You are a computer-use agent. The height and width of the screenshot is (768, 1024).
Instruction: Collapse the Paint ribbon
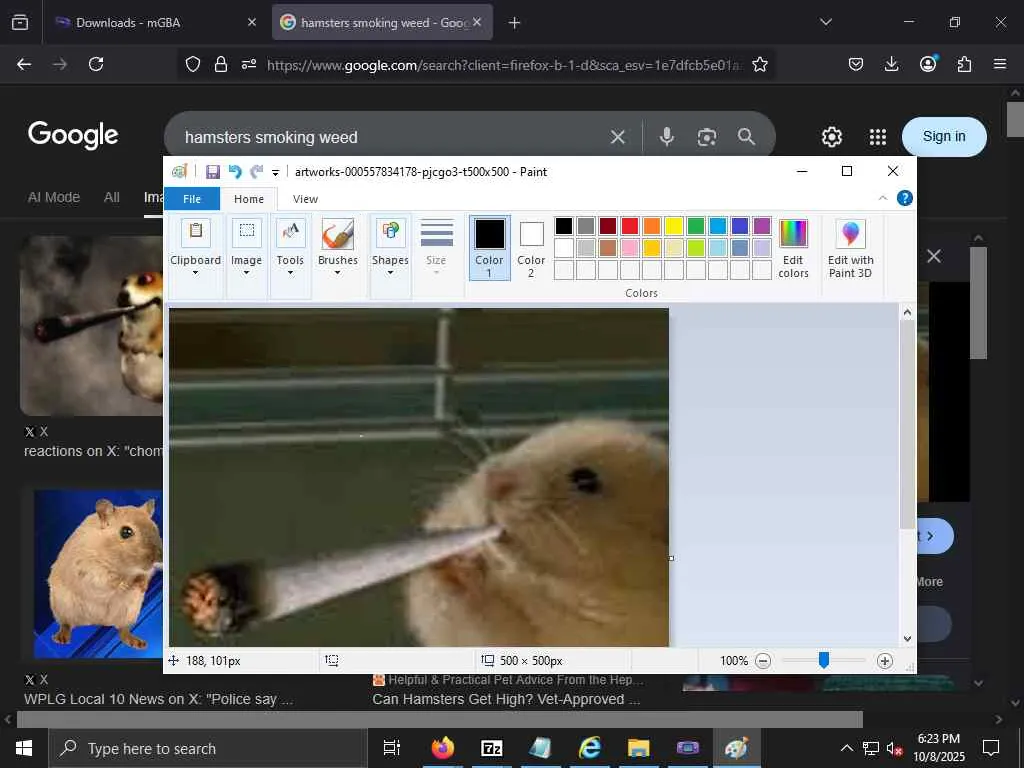[882, 198]
